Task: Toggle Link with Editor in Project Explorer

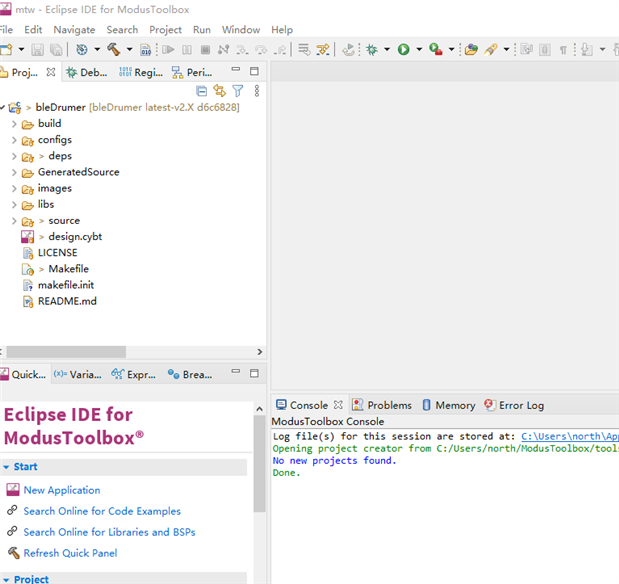Action: point(219,91)
